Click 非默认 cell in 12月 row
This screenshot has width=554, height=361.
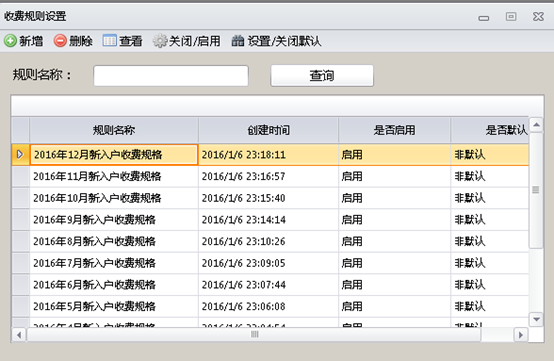pos(490,154)
